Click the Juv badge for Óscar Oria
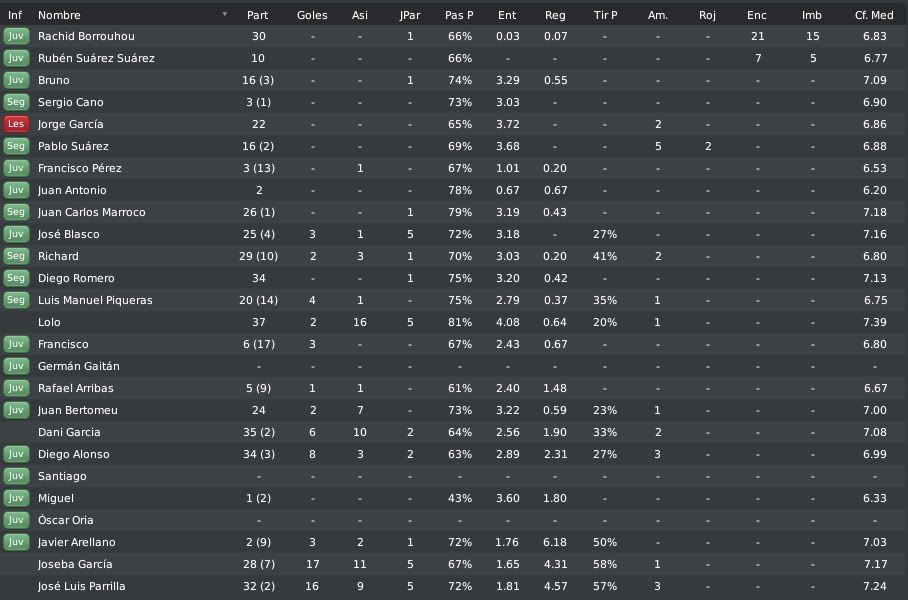The image size is (908, 600). point(16,520)
